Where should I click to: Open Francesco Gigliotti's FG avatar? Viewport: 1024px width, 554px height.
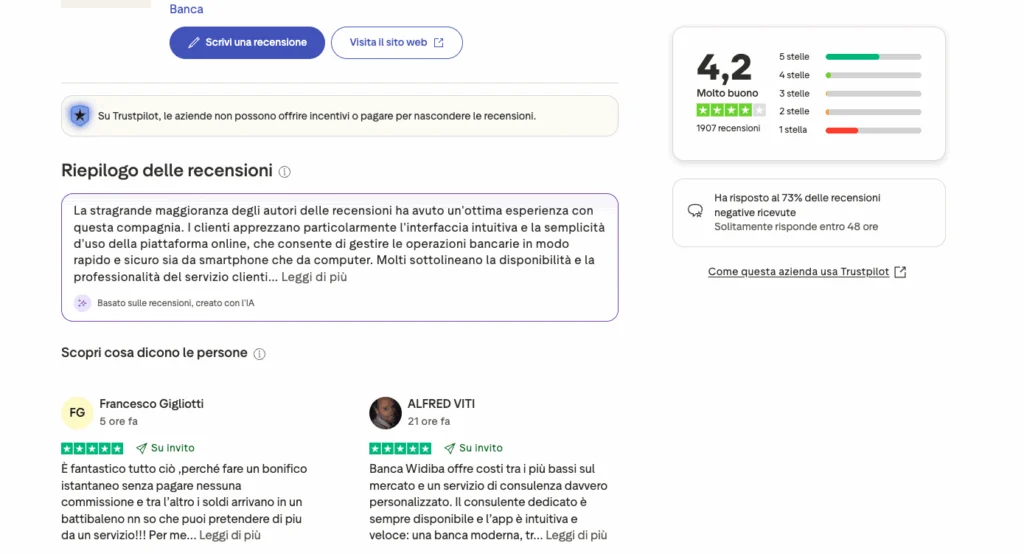coord(77,413)
